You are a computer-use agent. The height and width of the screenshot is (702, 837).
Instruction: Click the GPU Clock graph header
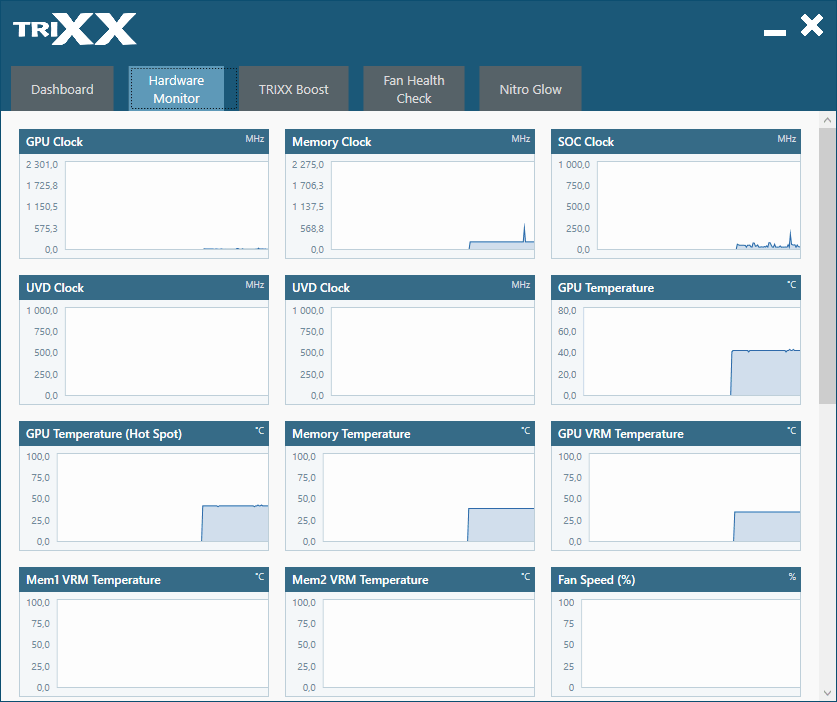point(144,141)
